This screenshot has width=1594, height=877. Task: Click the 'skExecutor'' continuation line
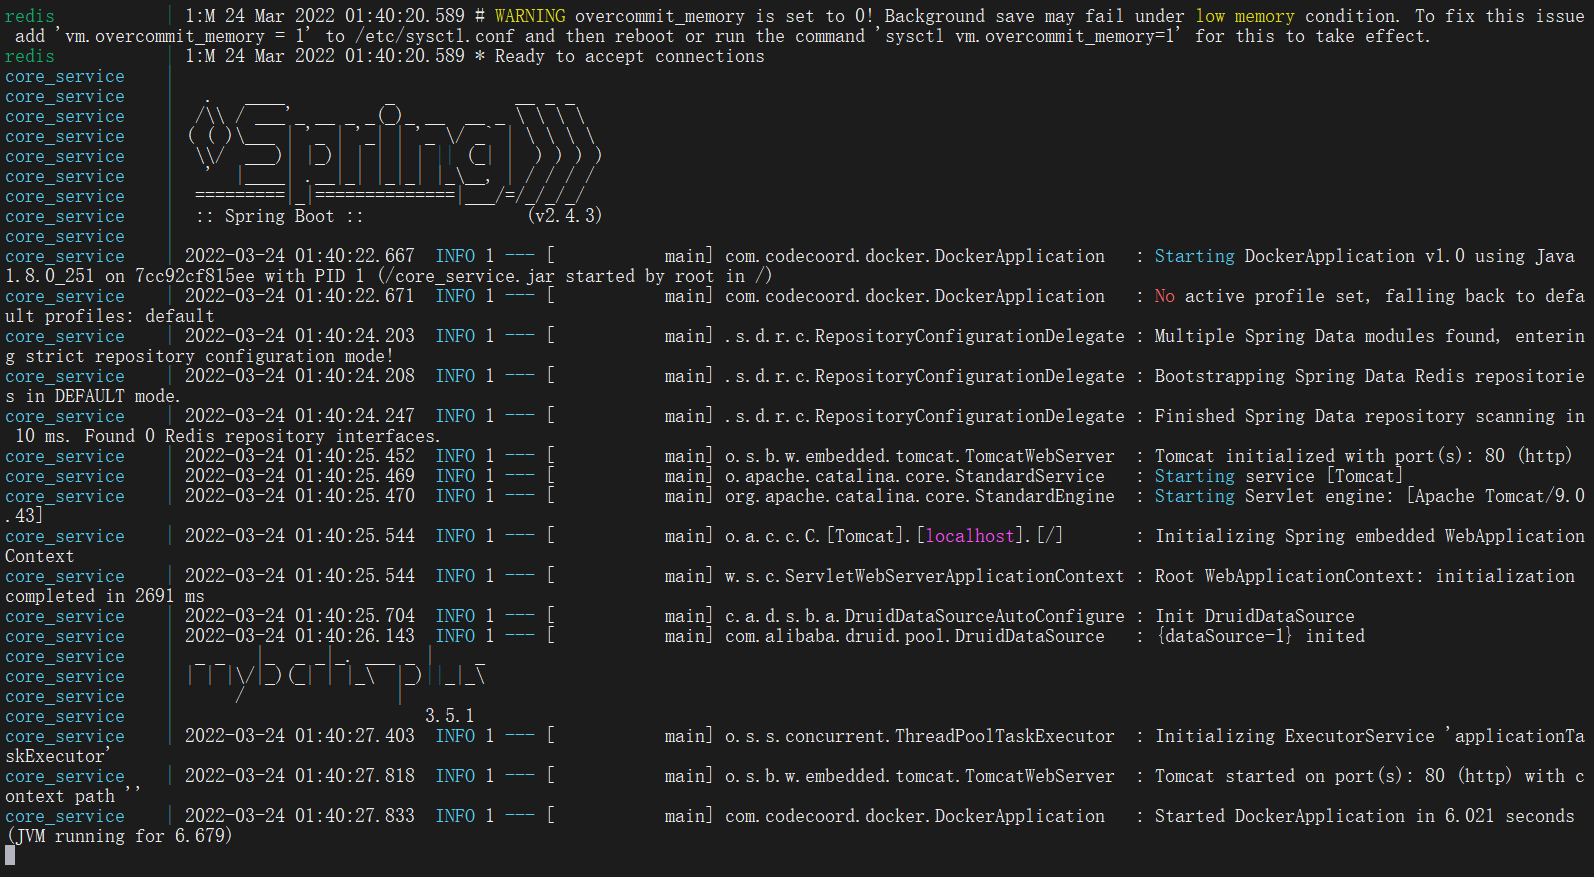coord(58,756)
